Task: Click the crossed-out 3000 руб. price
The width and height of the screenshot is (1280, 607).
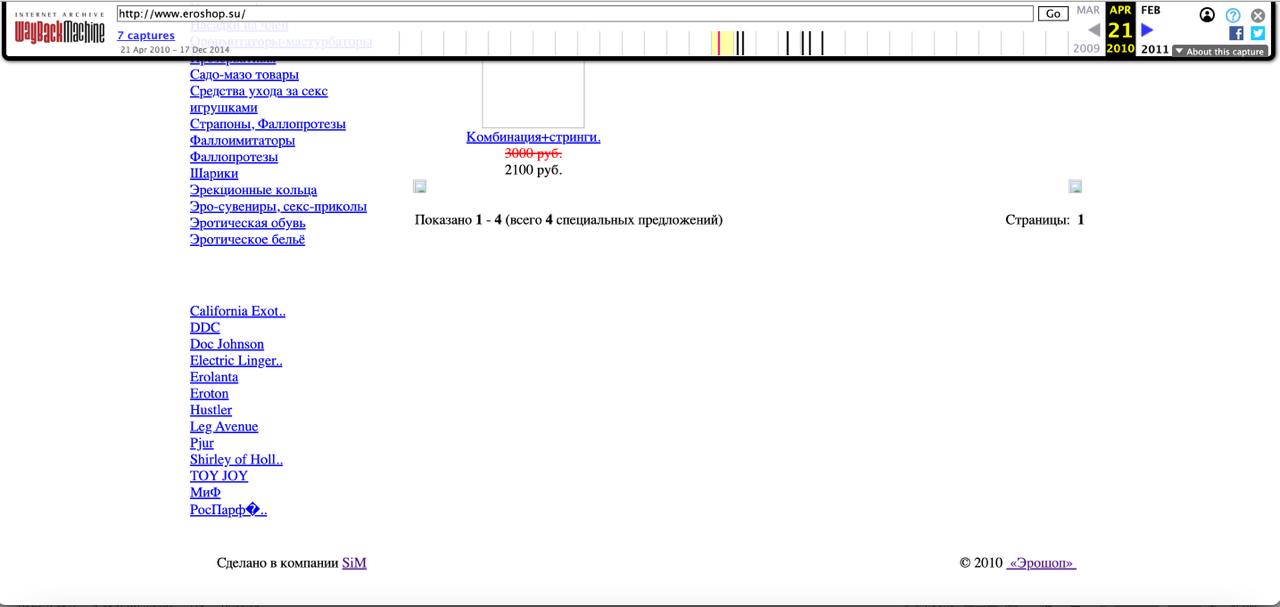Action: pyautogui.click(x=533, y=153)
